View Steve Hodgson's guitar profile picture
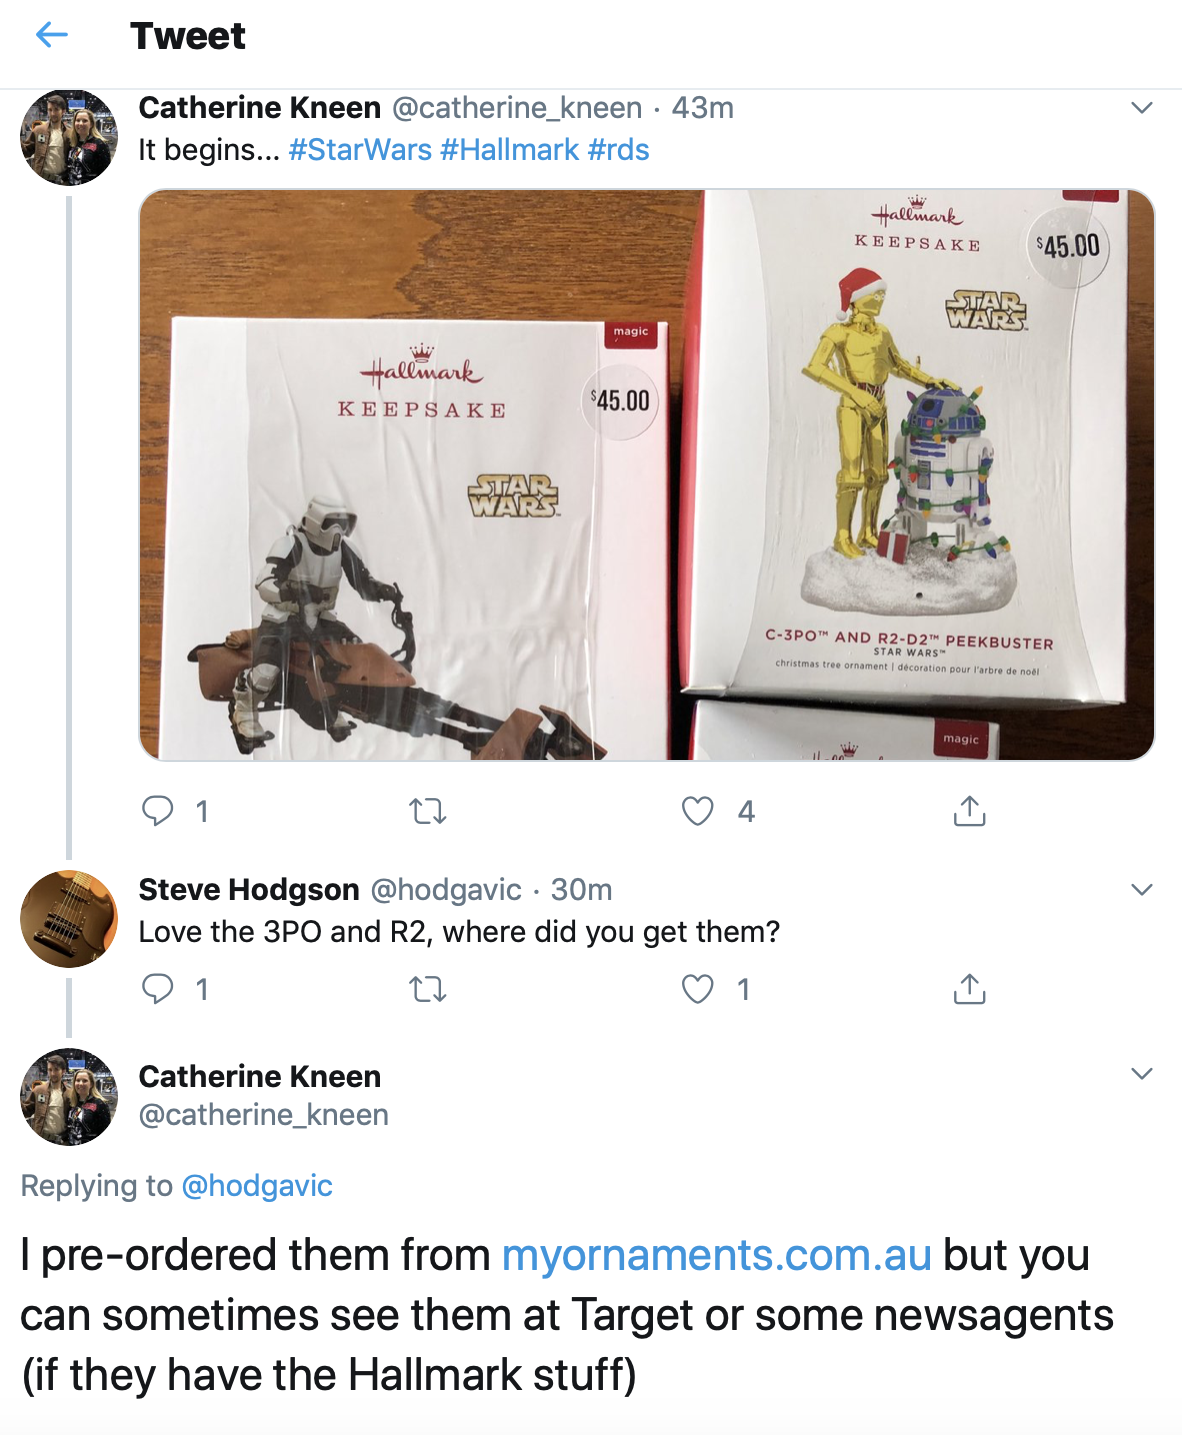 69,919
